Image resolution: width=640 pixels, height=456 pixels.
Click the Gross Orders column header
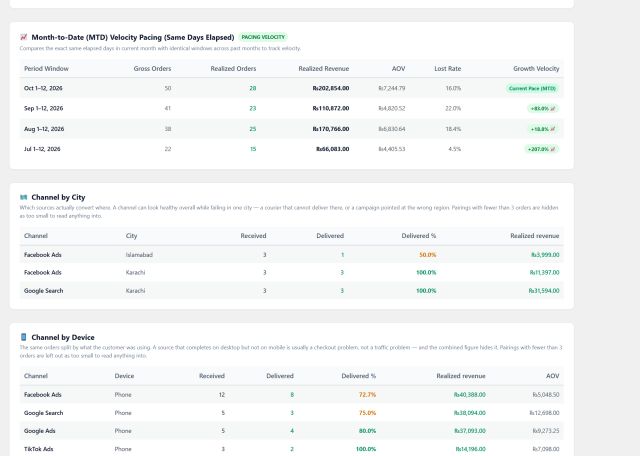(x=152, y=69)
